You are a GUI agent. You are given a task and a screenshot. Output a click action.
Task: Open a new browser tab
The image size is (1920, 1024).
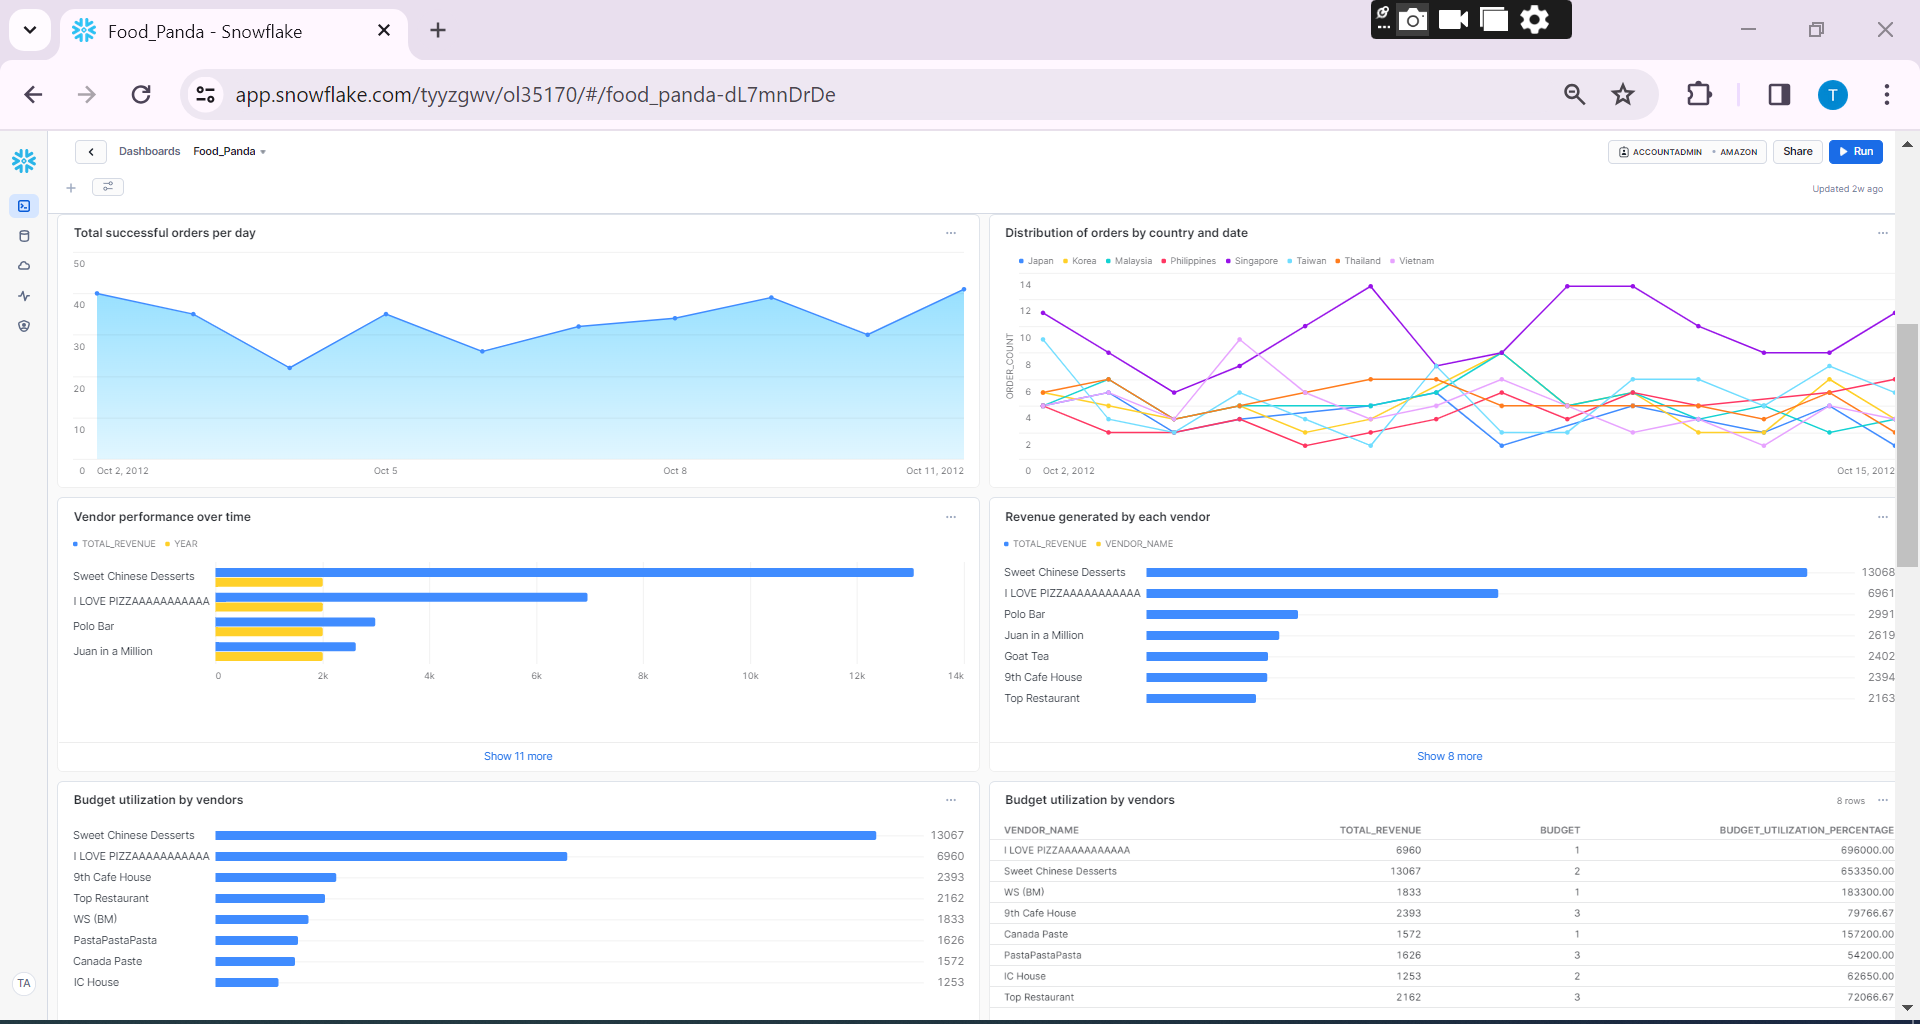click(x=438, y=31)
